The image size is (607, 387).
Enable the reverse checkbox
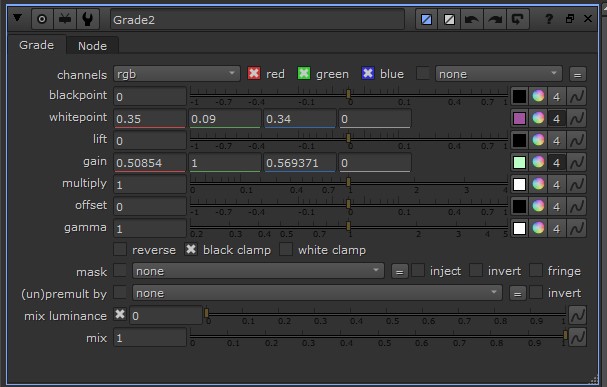[120, 249]
